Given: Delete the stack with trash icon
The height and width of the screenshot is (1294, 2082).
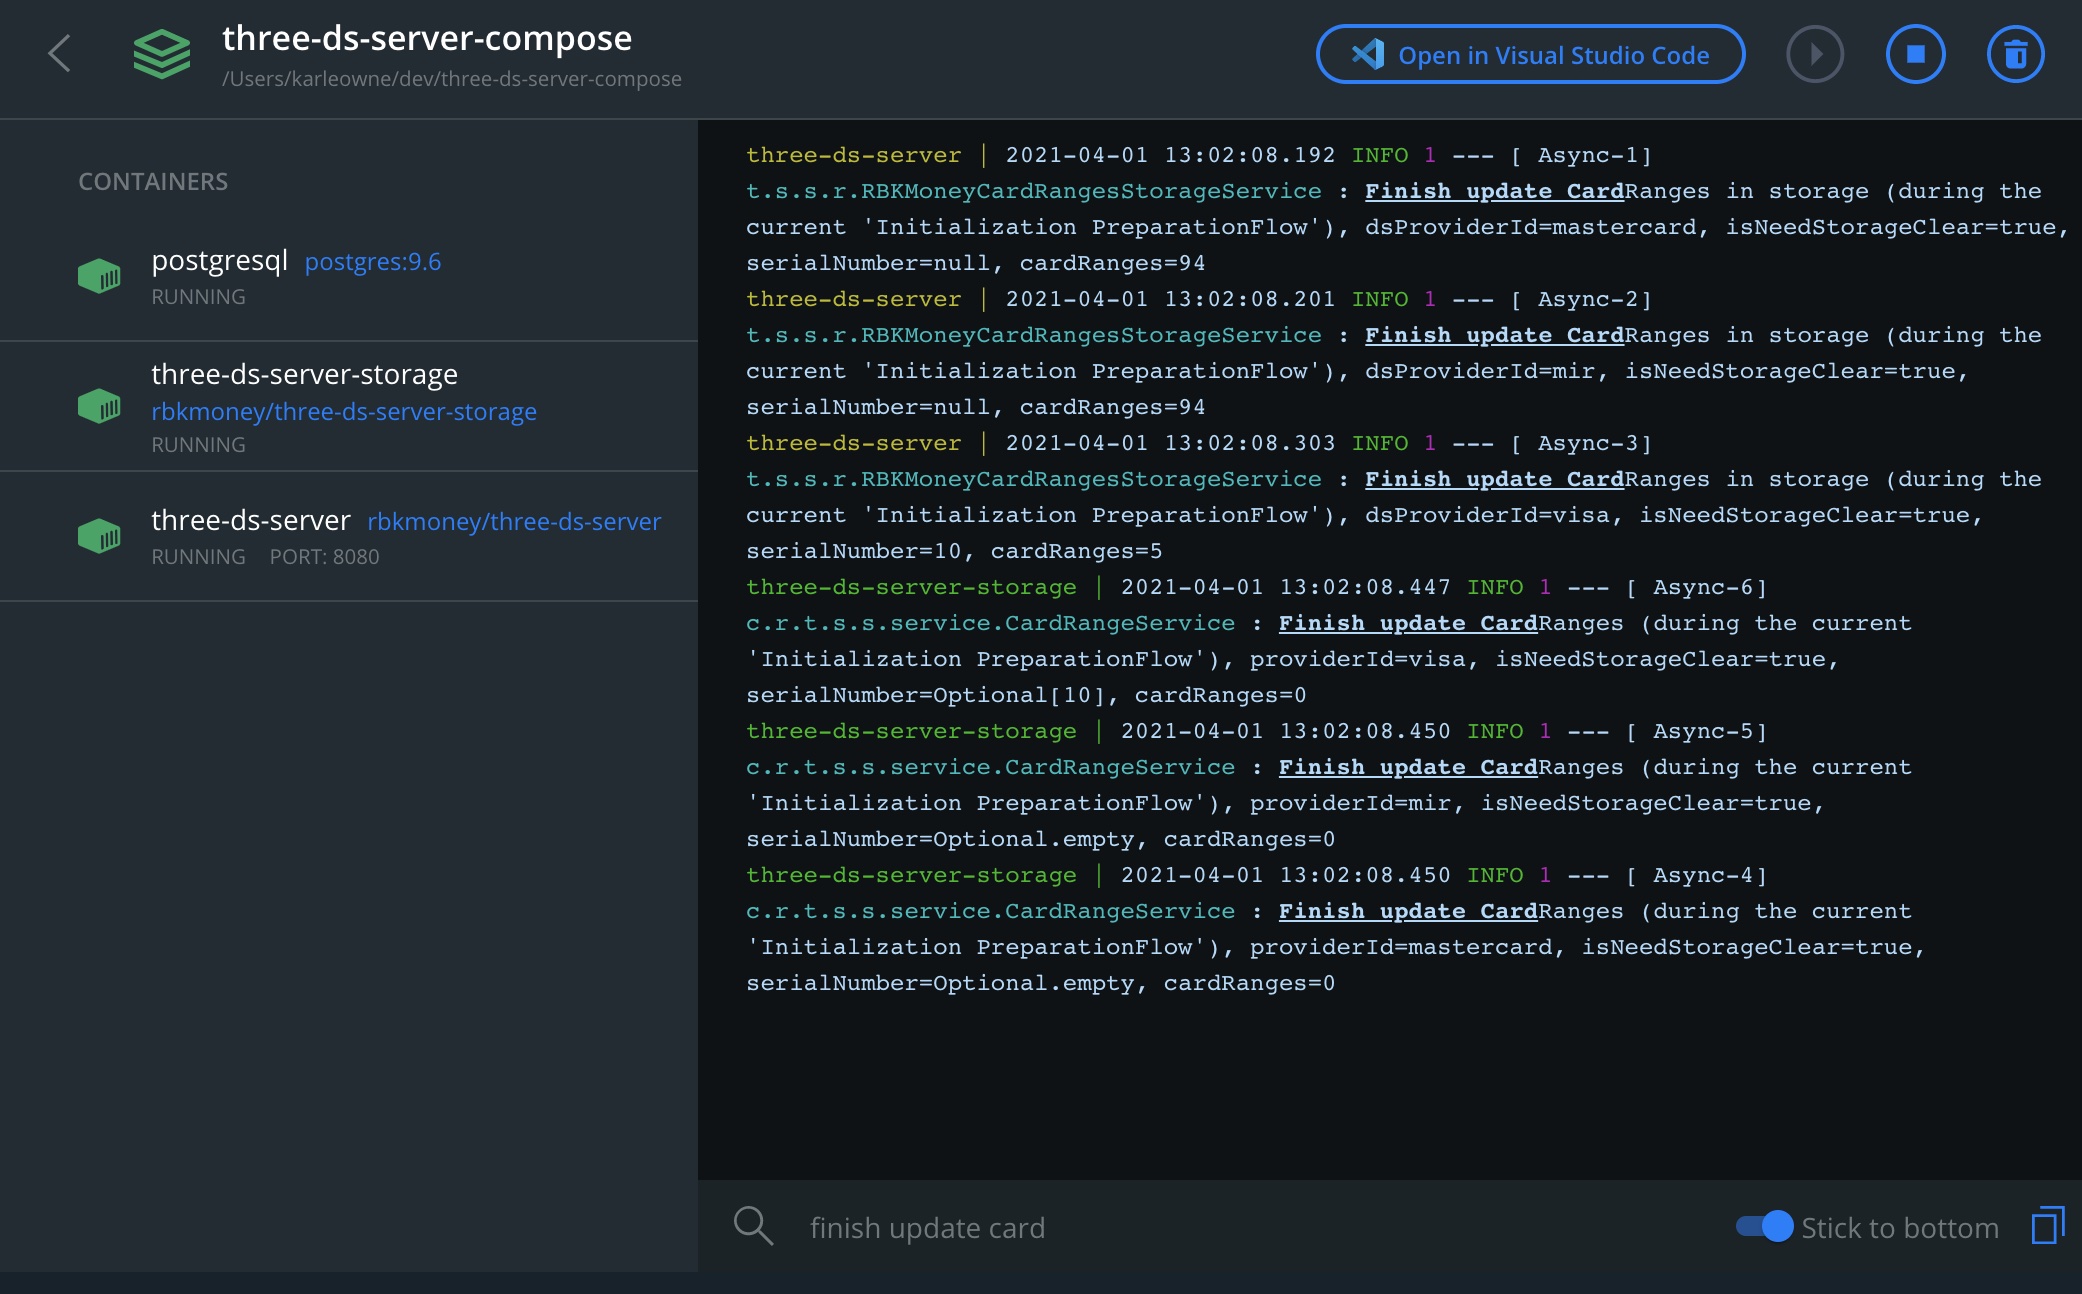Looking at the screenshot, I should [2015, 54].
